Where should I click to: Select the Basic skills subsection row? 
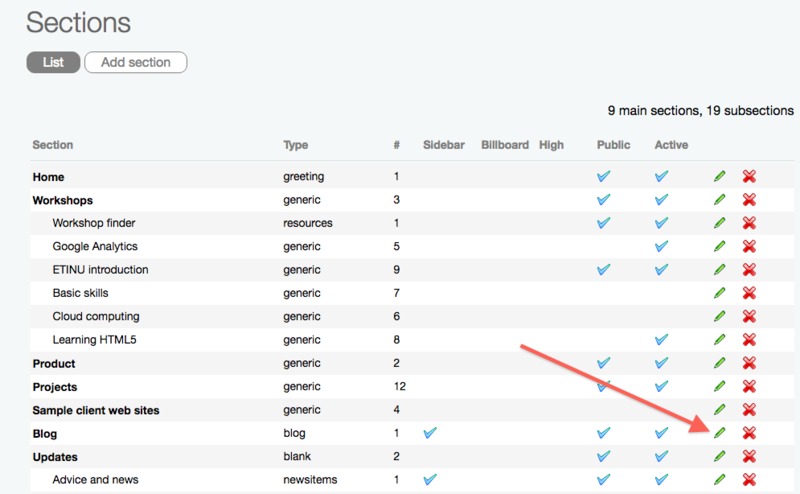pos(80,293)
